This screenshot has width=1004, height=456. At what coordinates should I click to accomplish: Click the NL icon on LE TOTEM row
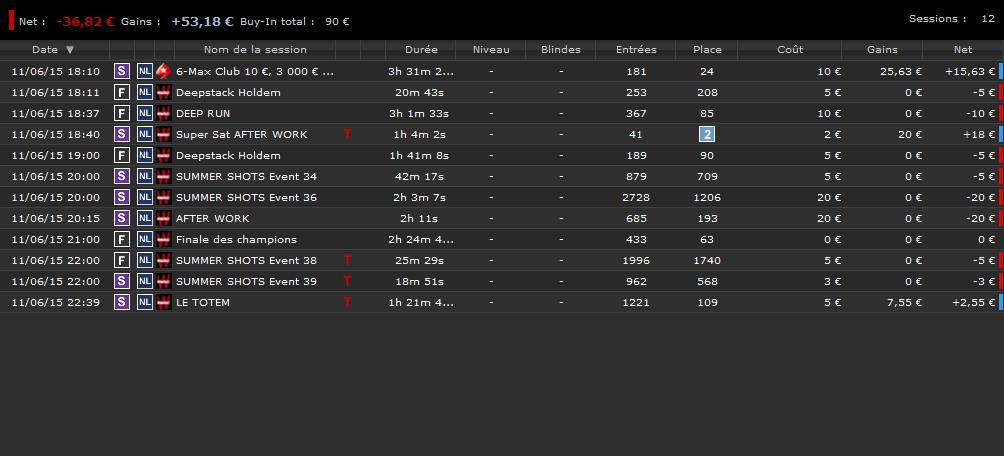145,302
